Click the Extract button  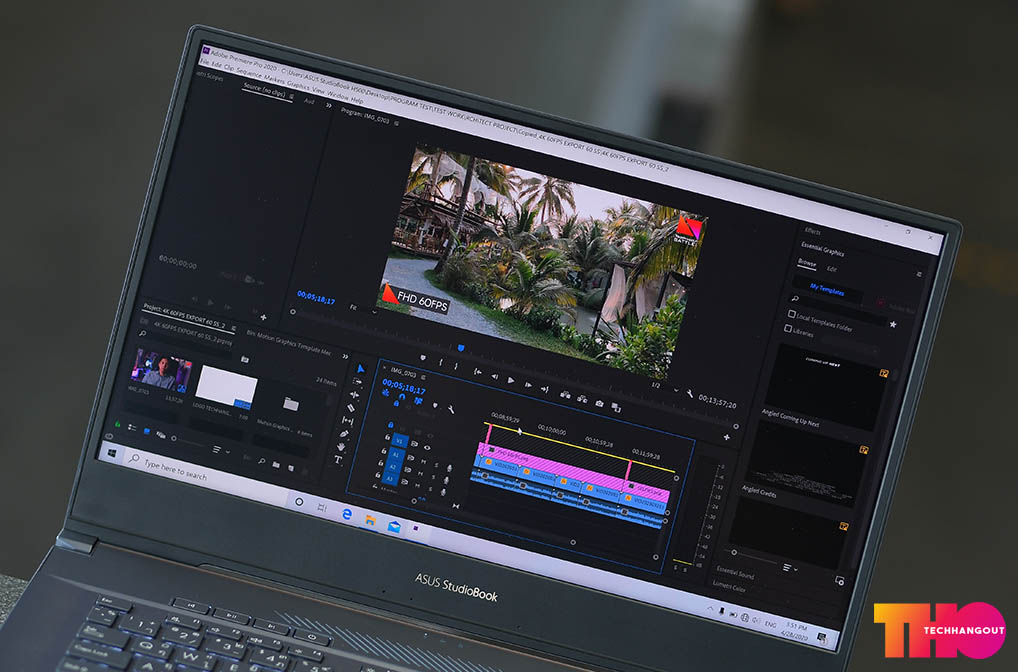pyautogui.click(x=582, y=399)
